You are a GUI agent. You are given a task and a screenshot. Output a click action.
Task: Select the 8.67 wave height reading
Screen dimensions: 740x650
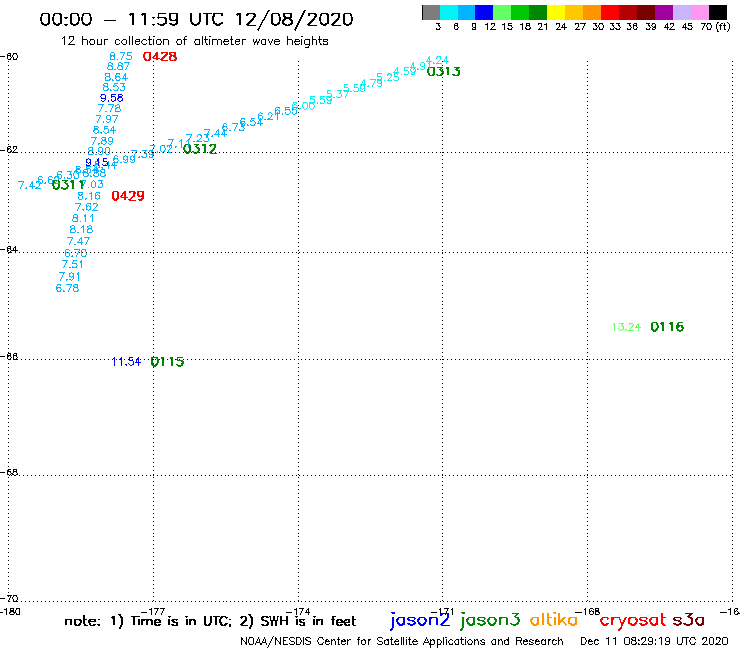click(x=118, y=67)
